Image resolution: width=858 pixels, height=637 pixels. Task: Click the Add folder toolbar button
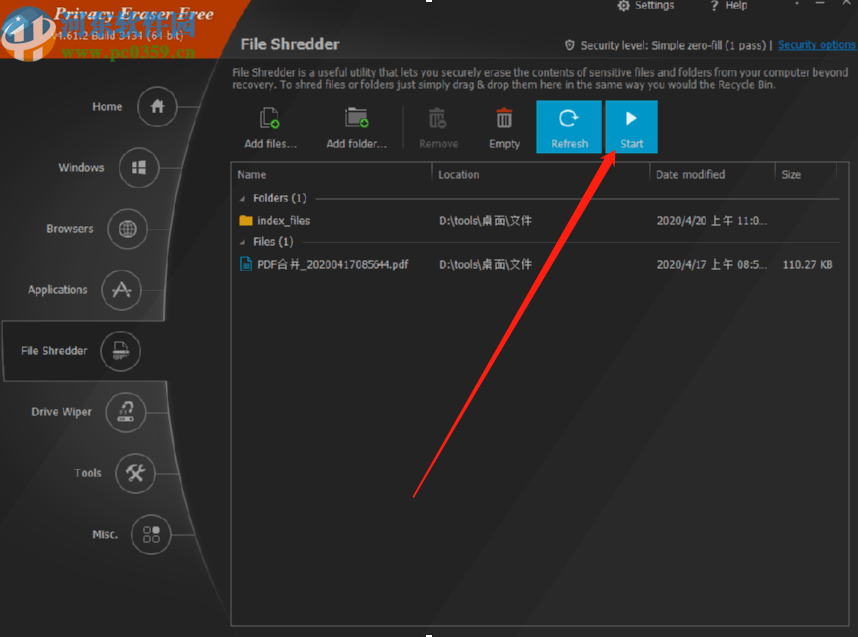357,128
